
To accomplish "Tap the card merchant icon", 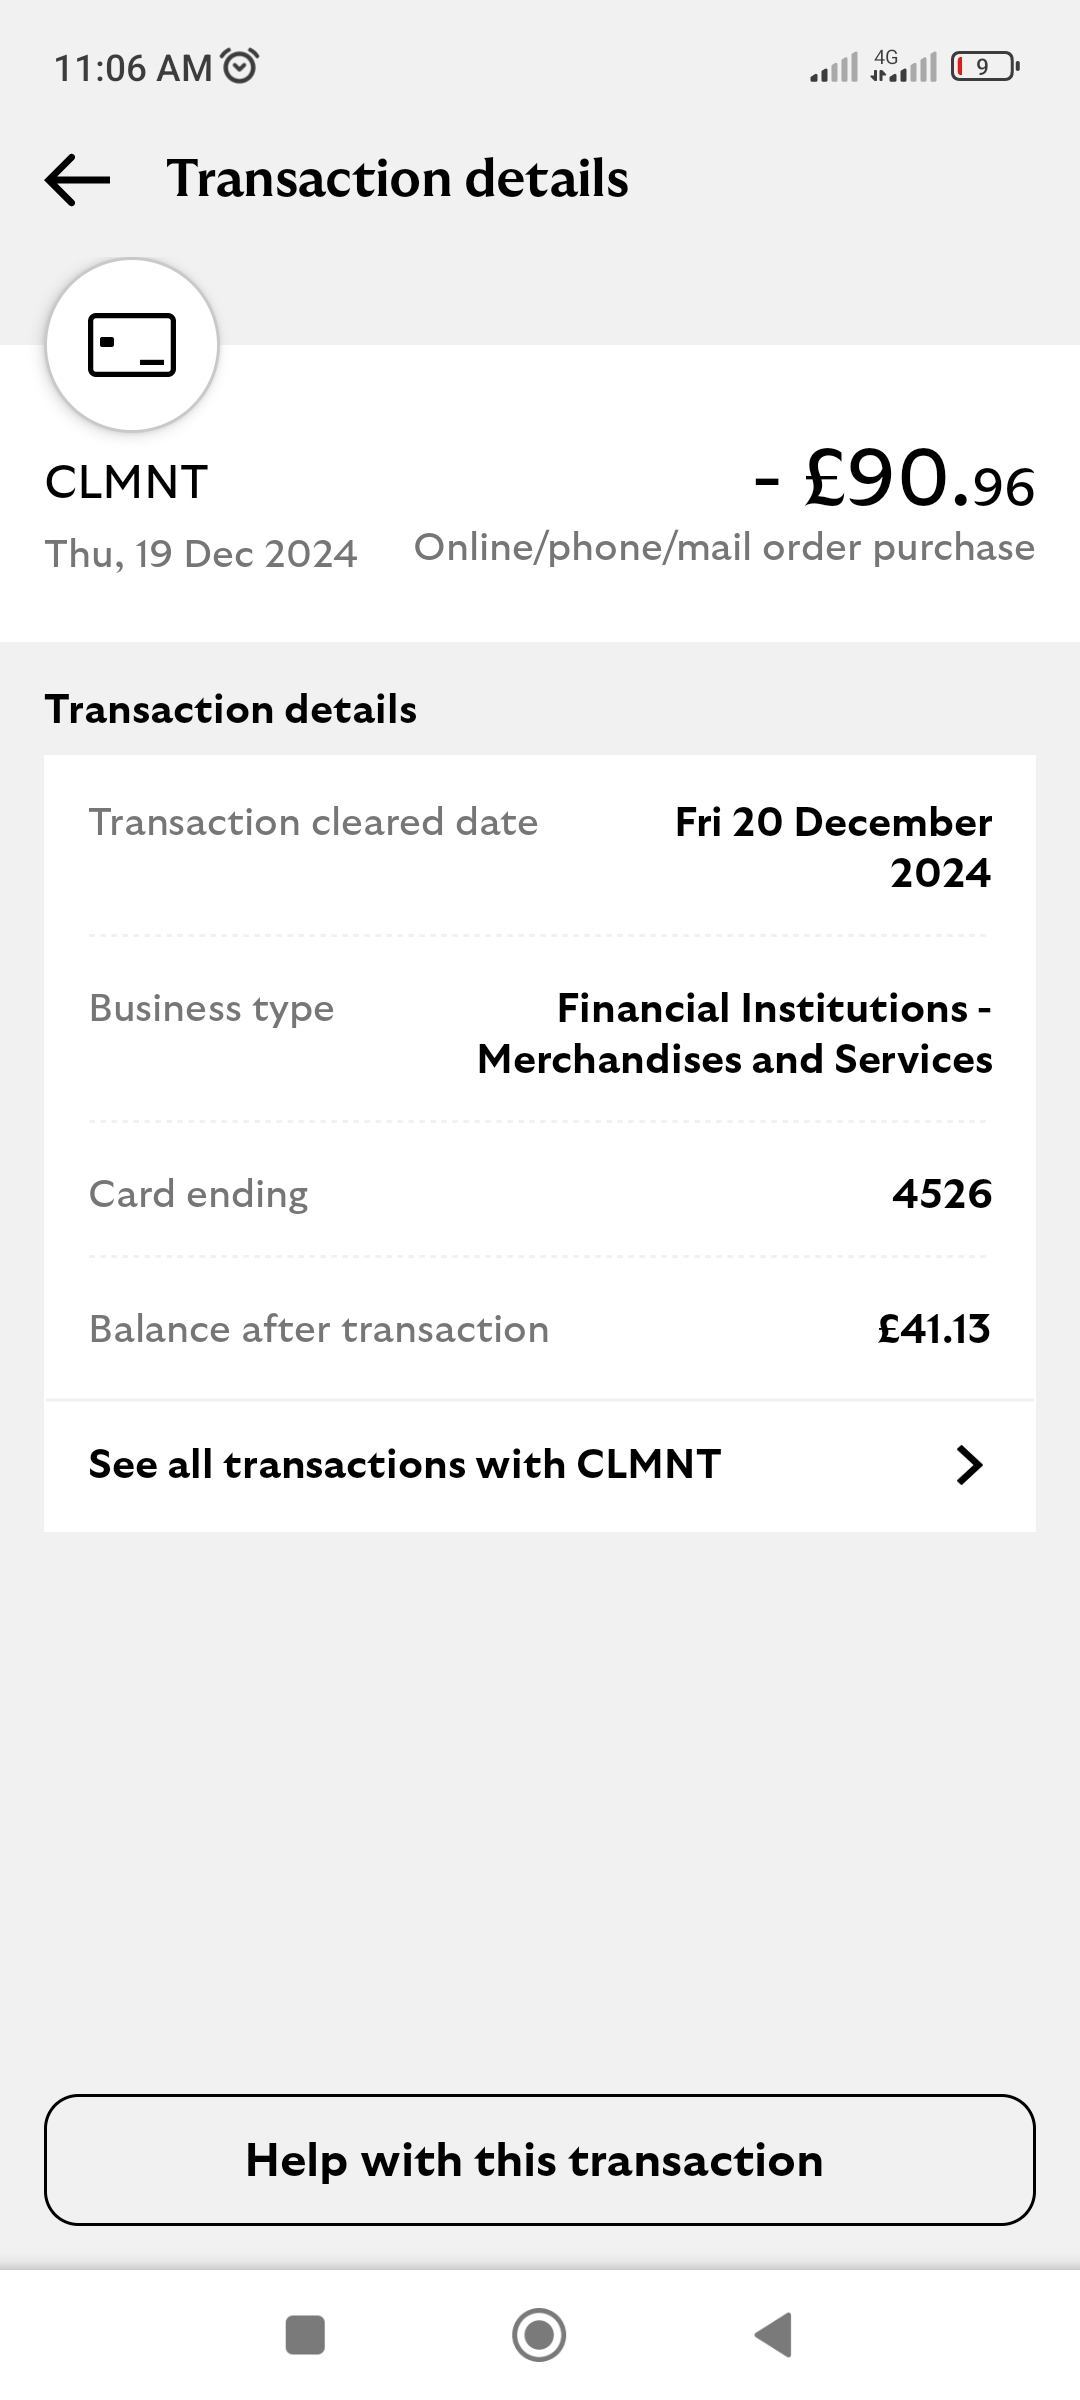I will tap(132, 345).
